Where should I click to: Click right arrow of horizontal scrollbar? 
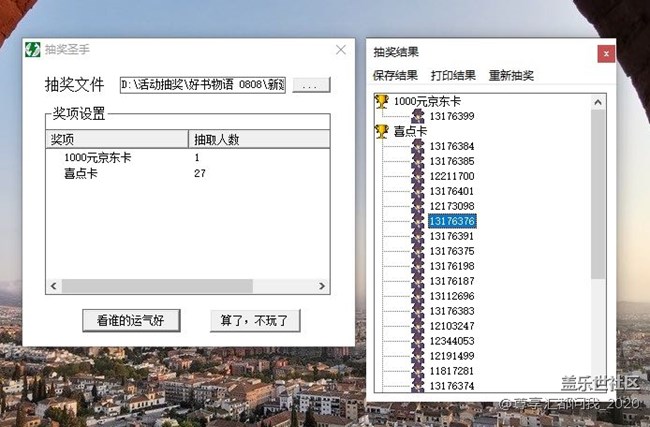coord(322,286)
